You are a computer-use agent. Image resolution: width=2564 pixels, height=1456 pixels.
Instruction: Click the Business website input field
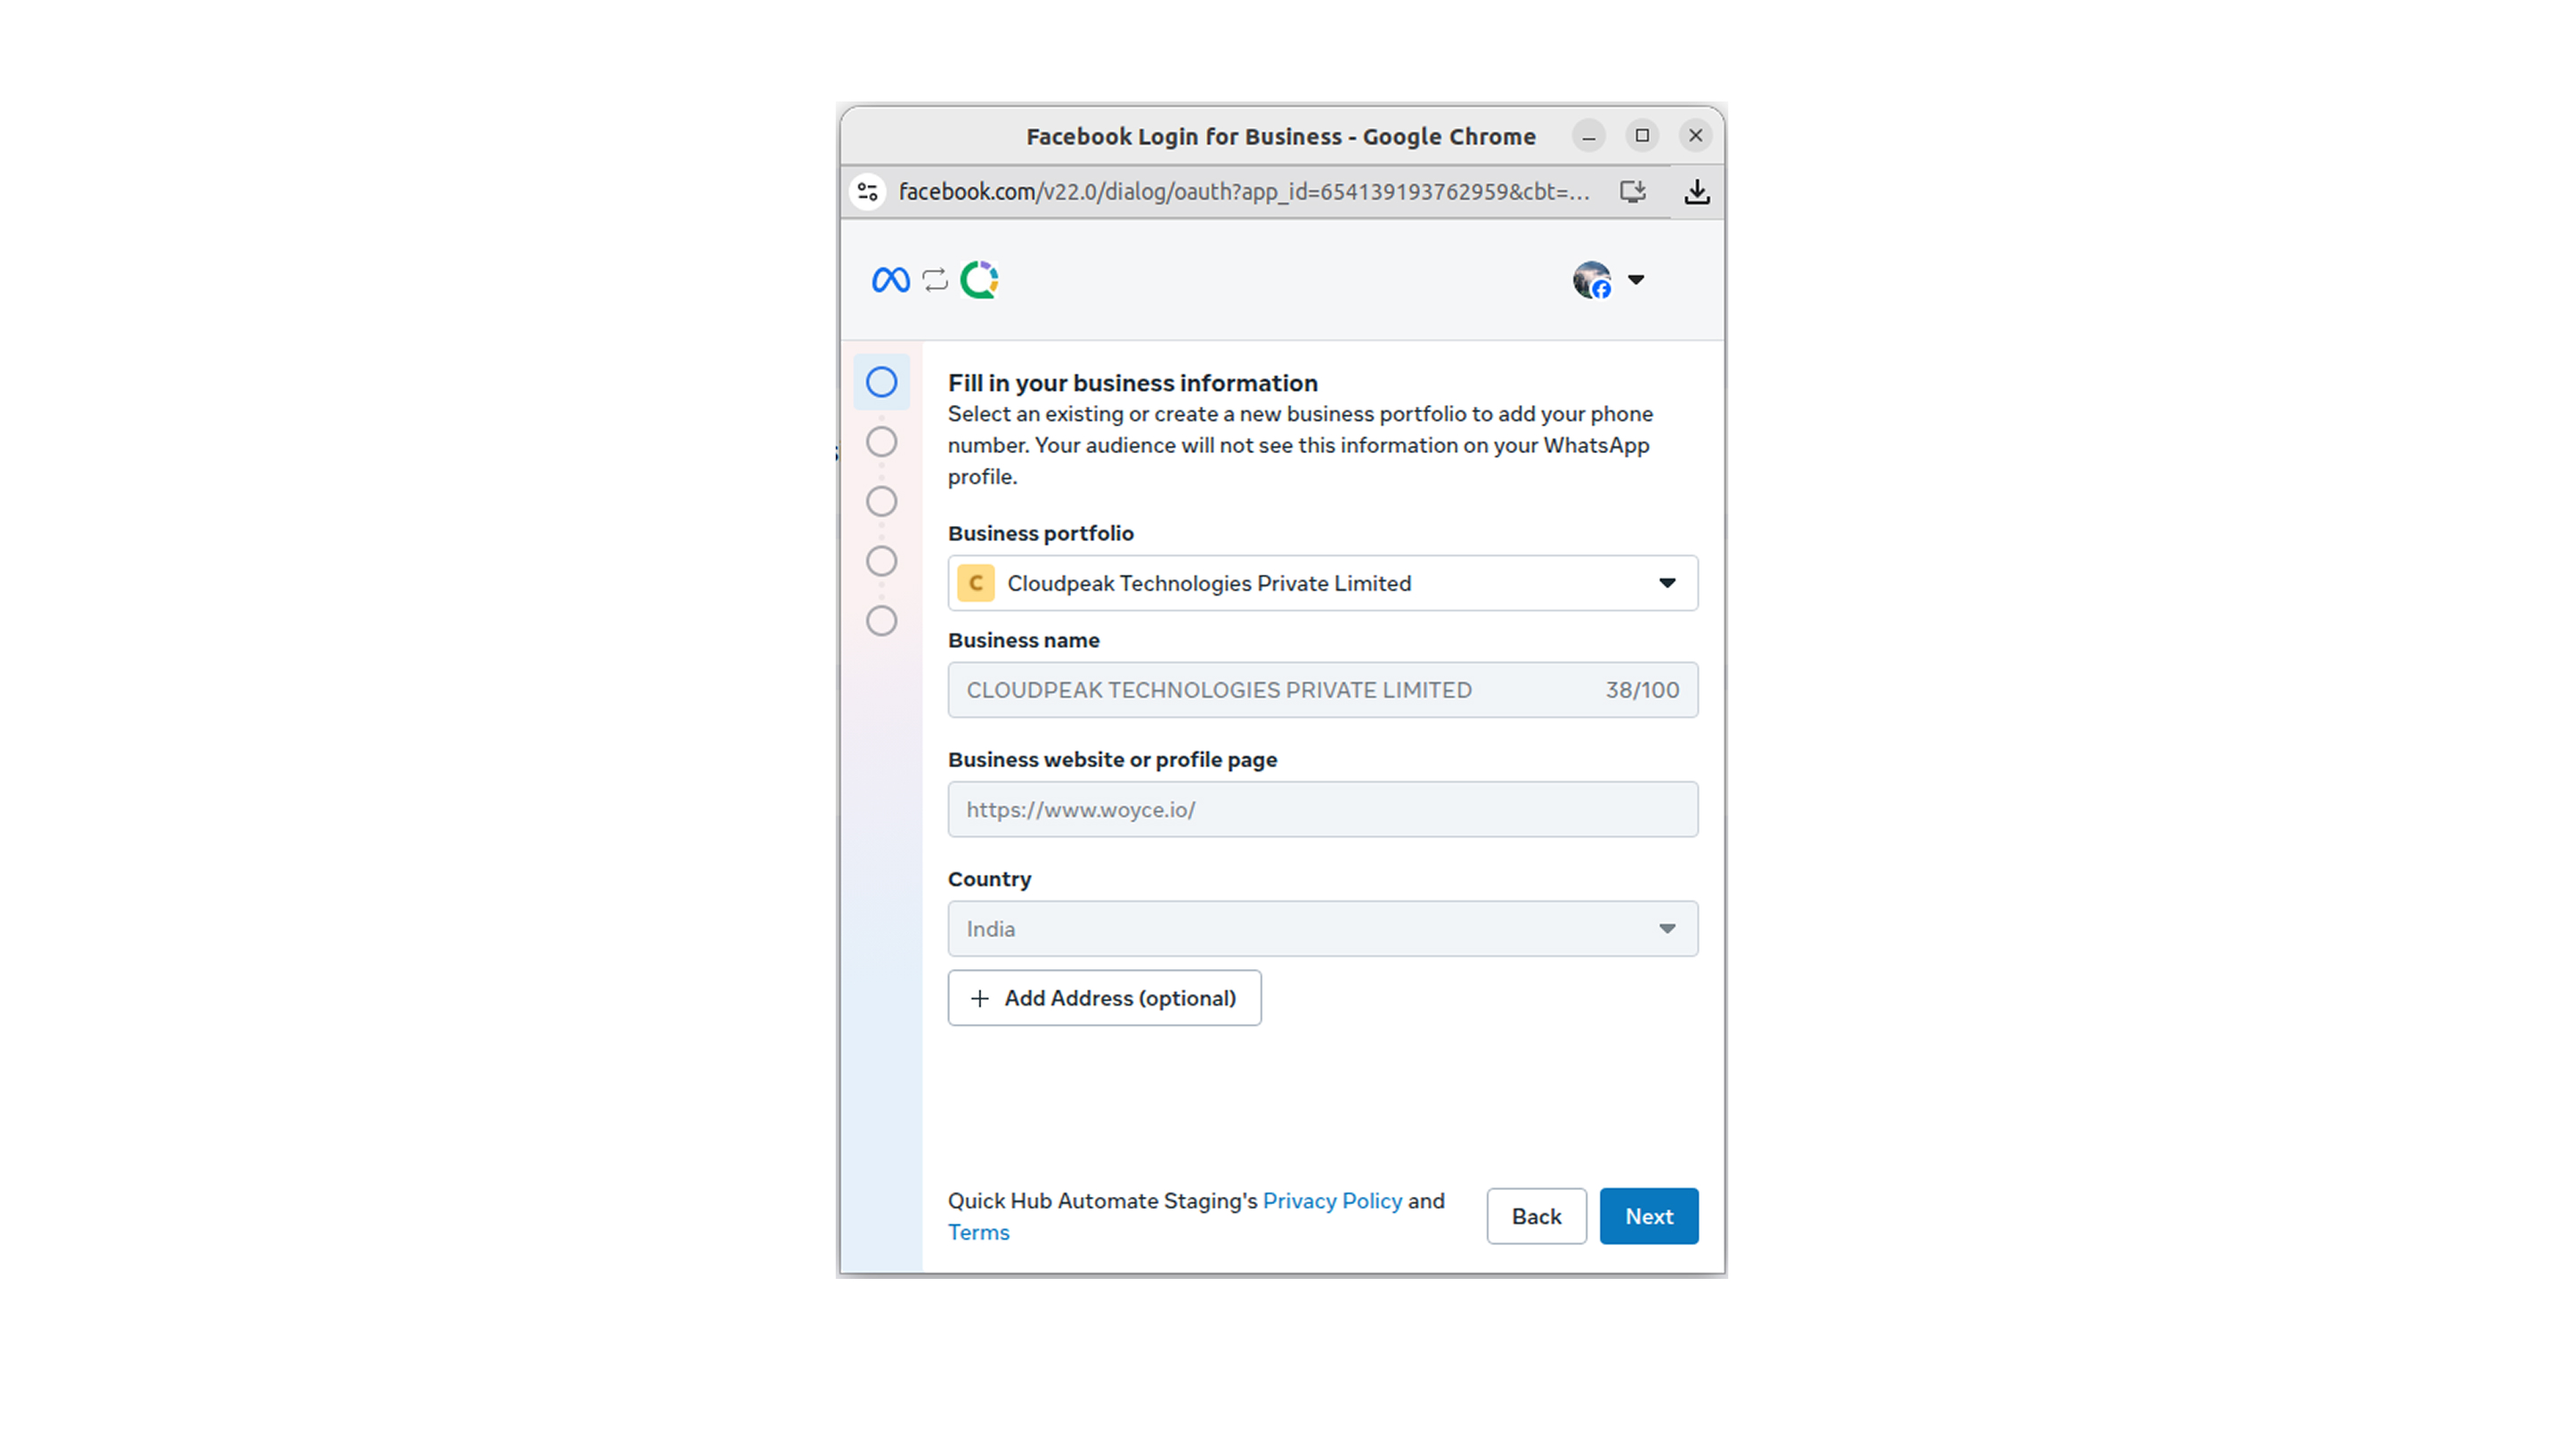pos(1322,810)
